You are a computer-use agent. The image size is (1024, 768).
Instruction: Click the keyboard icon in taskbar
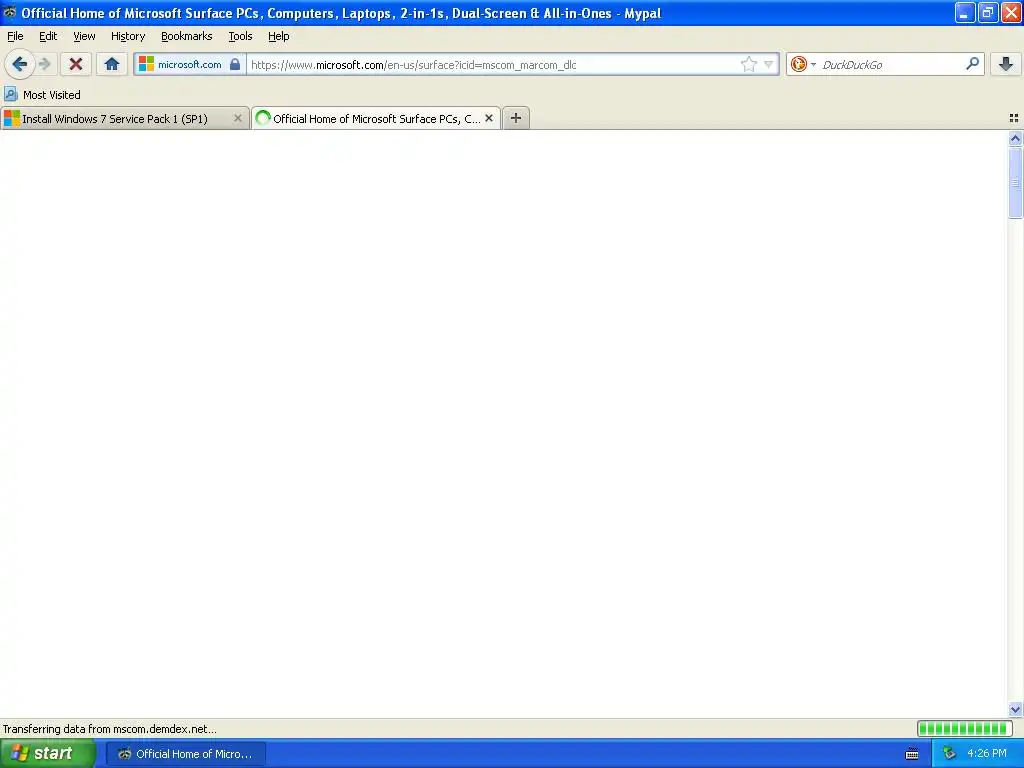(912, 754)
